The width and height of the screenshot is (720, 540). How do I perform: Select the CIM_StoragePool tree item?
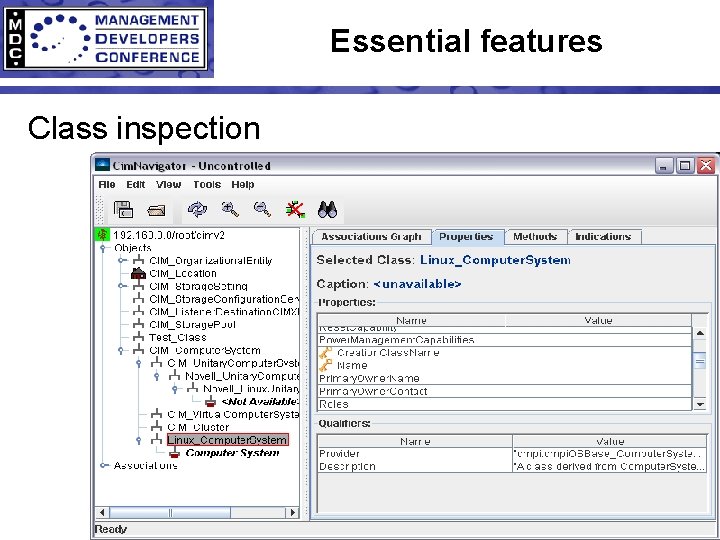tap(192, 325)
